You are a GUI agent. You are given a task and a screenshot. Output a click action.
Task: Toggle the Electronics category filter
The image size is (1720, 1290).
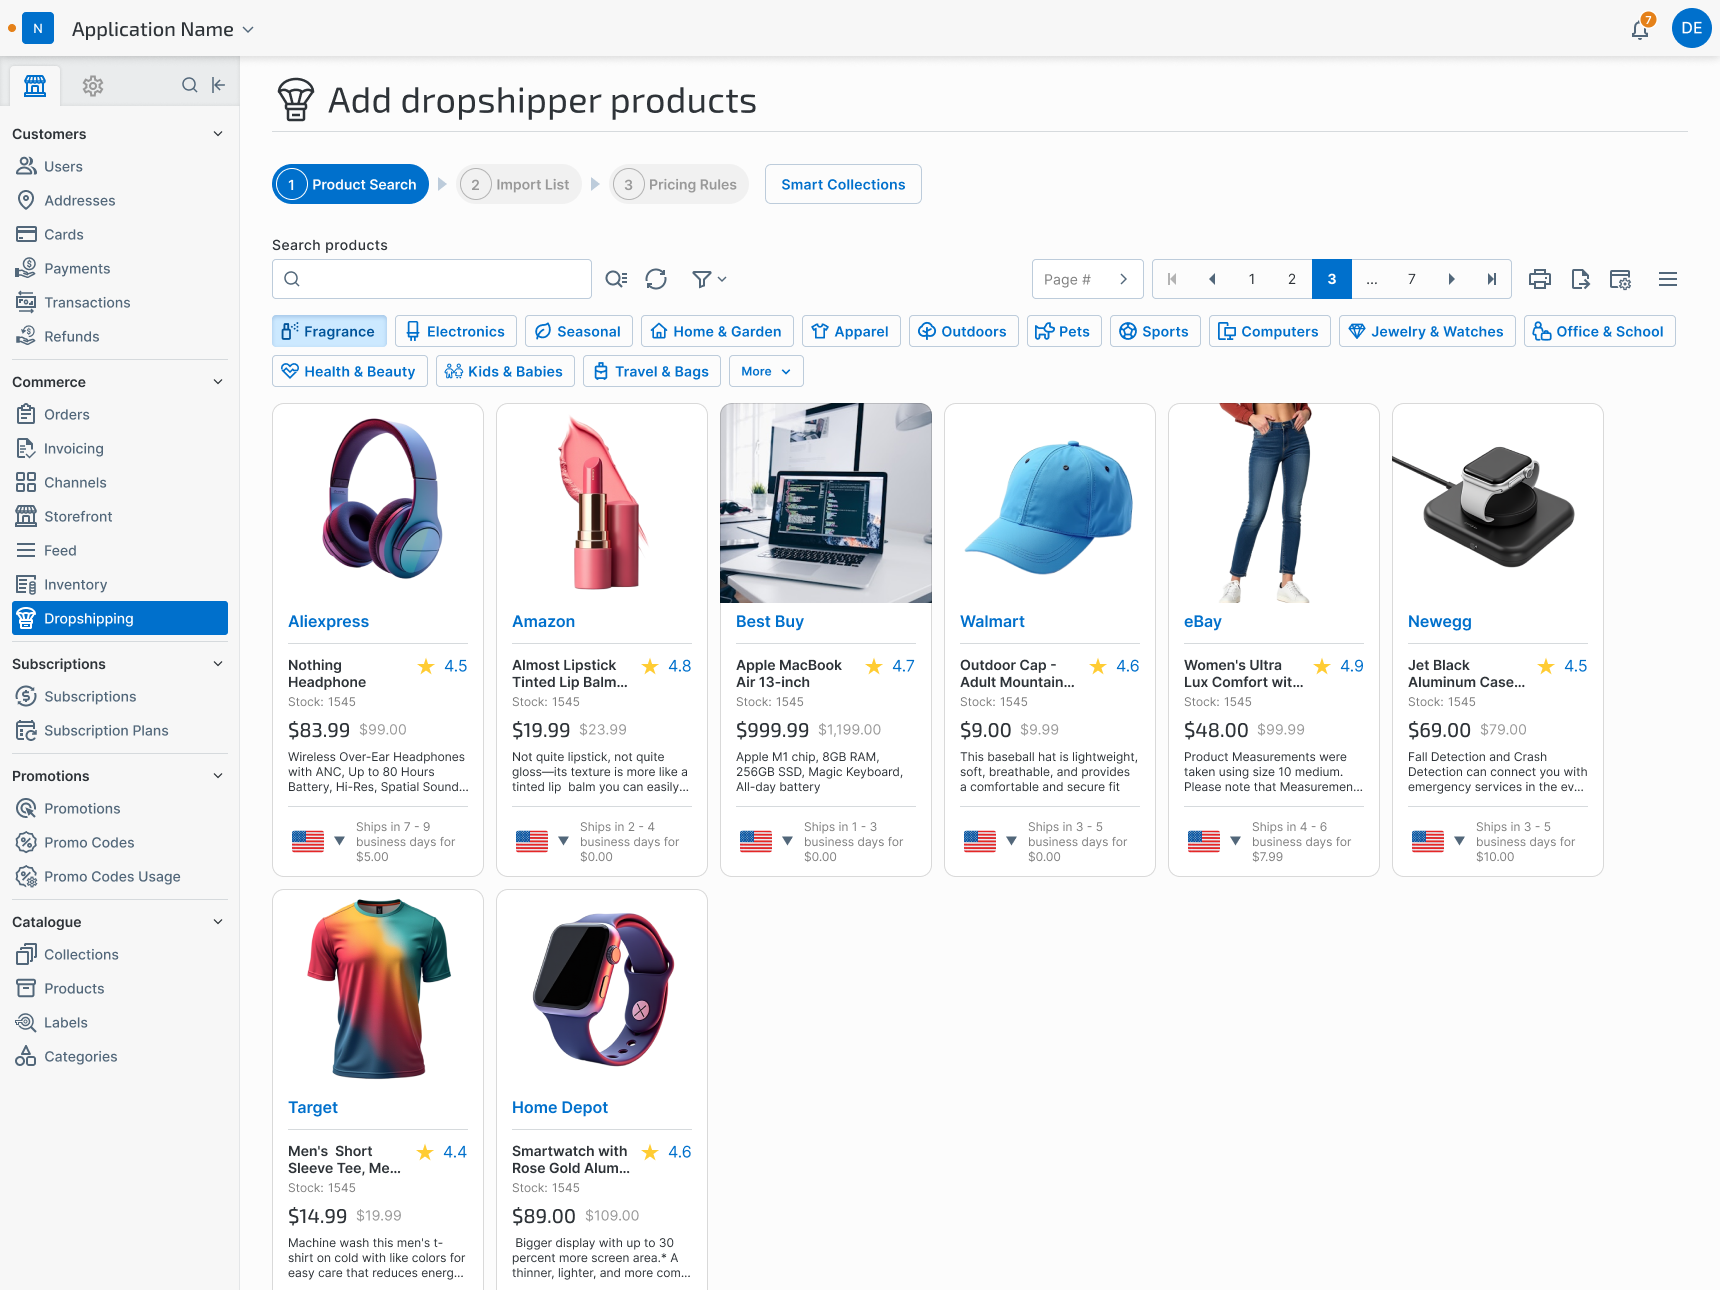tap(456, 331)
